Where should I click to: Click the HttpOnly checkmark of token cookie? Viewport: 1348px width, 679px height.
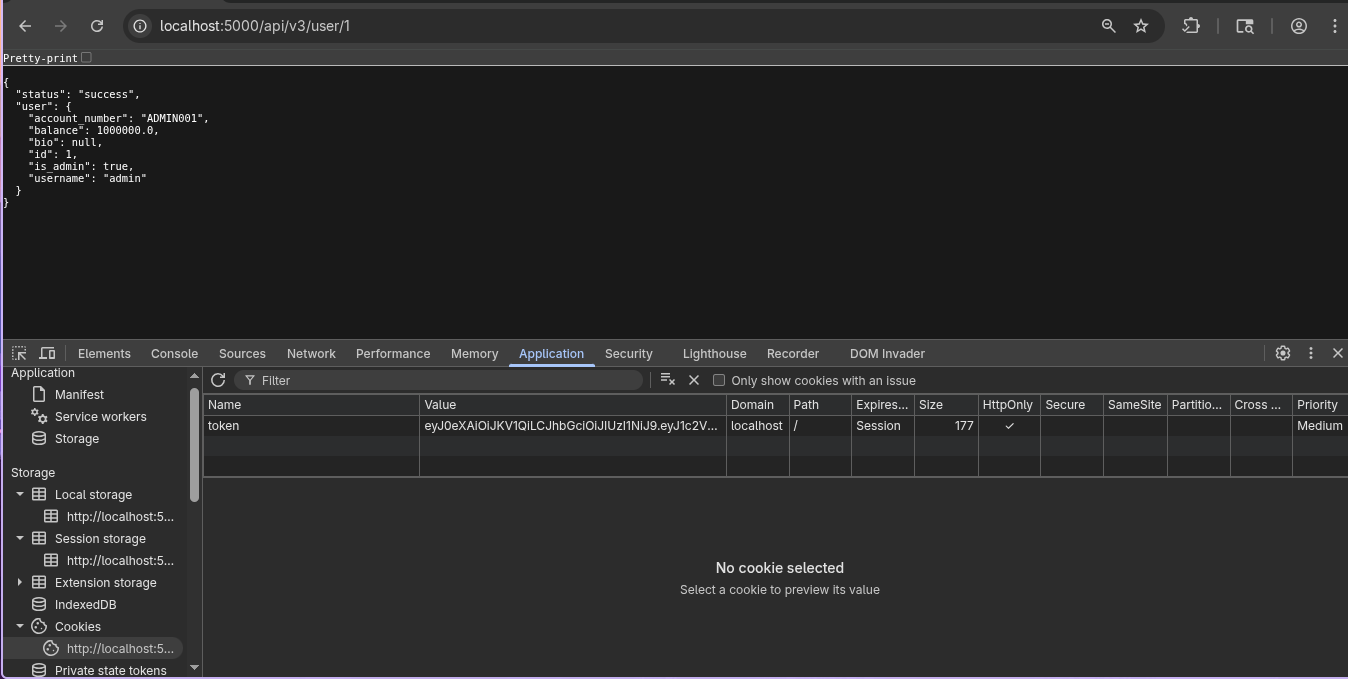click(1009, 426)
